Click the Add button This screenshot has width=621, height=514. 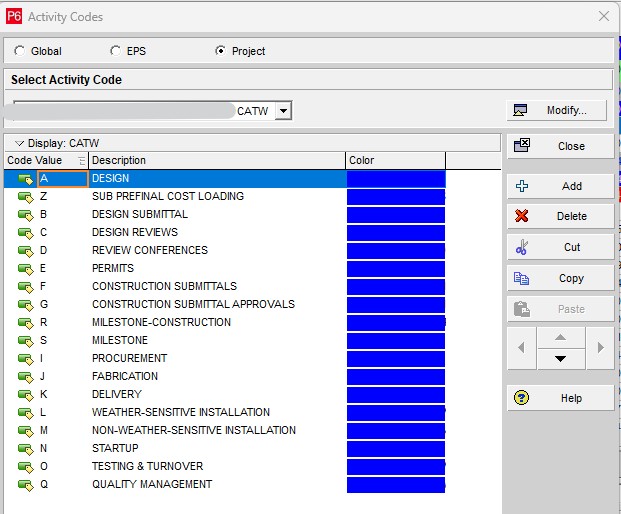tap(559, 186)
